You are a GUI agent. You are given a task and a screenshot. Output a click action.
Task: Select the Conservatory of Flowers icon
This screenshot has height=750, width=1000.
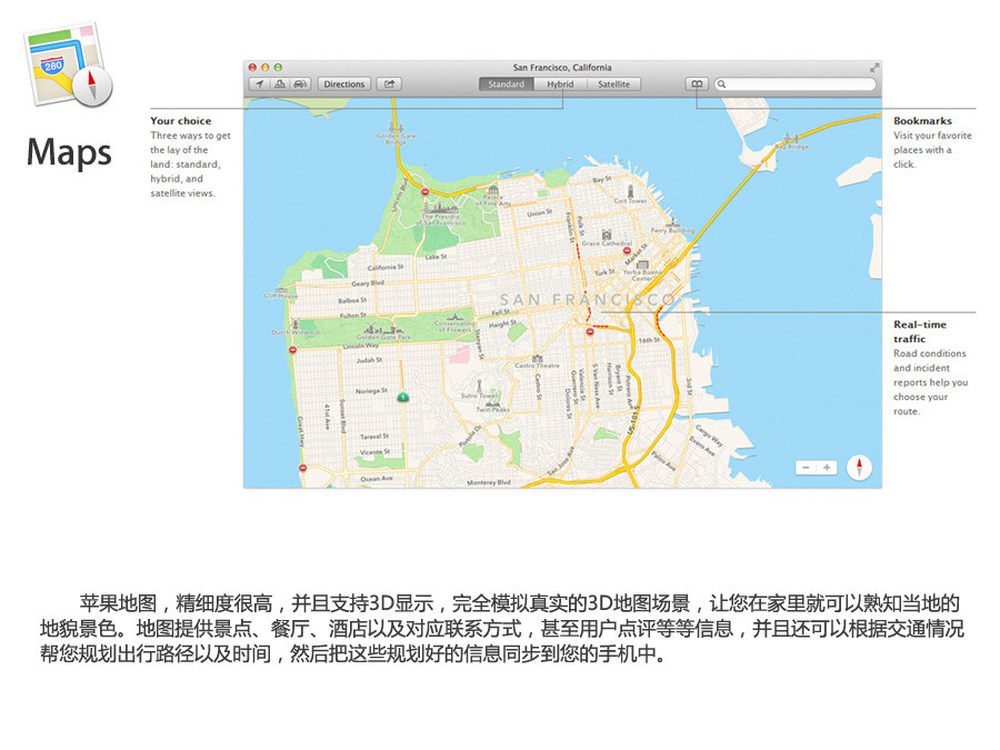pos(454,316)
